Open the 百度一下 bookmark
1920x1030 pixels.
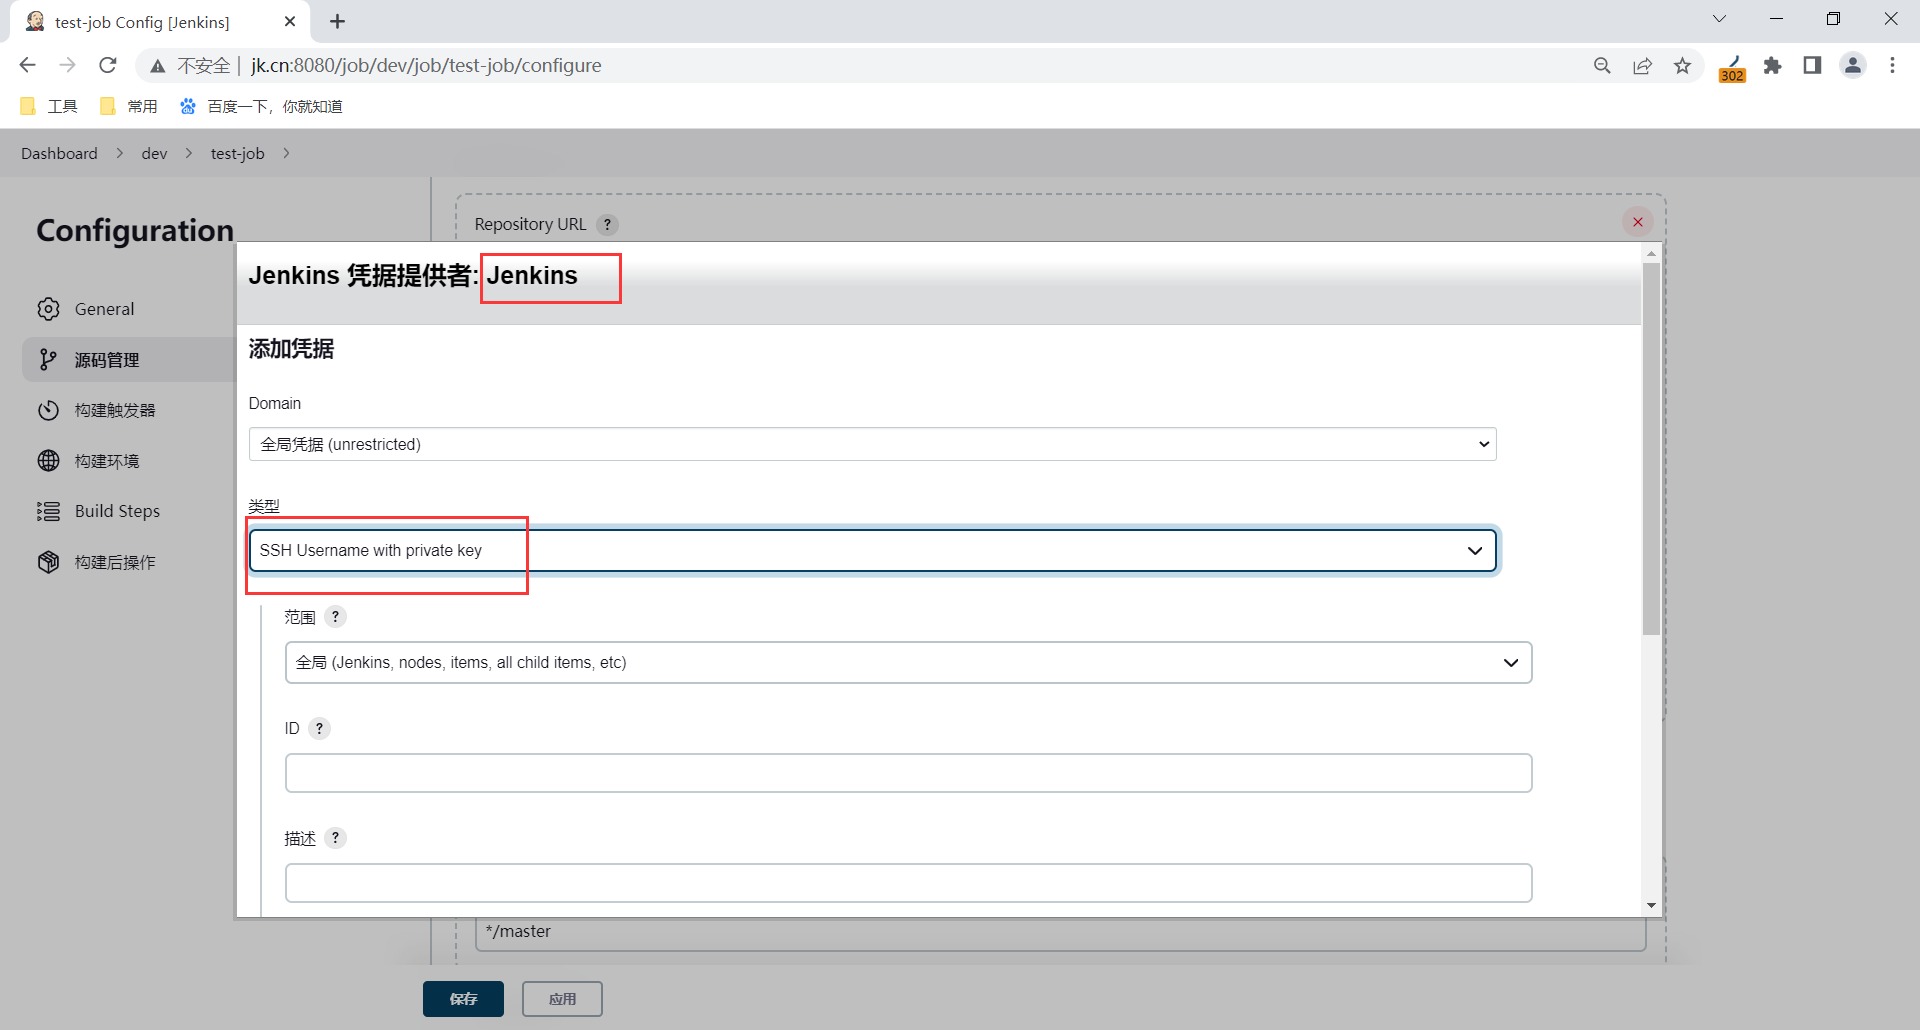coord(261,106)
